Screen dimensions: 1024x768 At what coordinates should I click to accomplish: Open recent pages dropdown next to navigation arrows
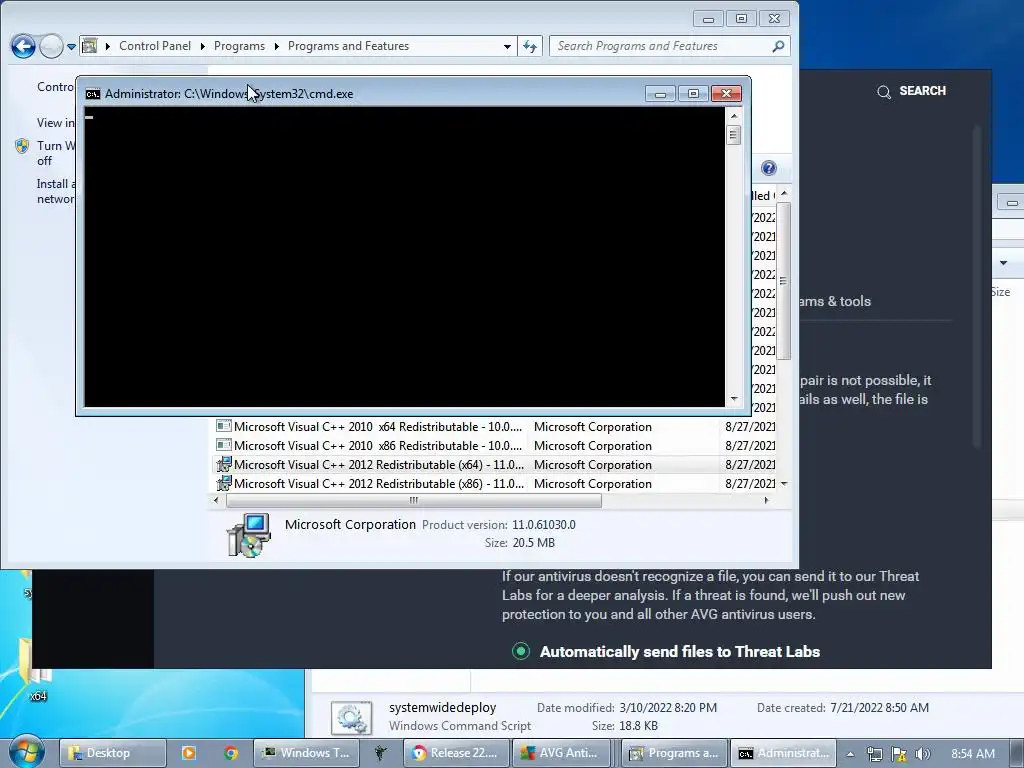coord(71,46)
